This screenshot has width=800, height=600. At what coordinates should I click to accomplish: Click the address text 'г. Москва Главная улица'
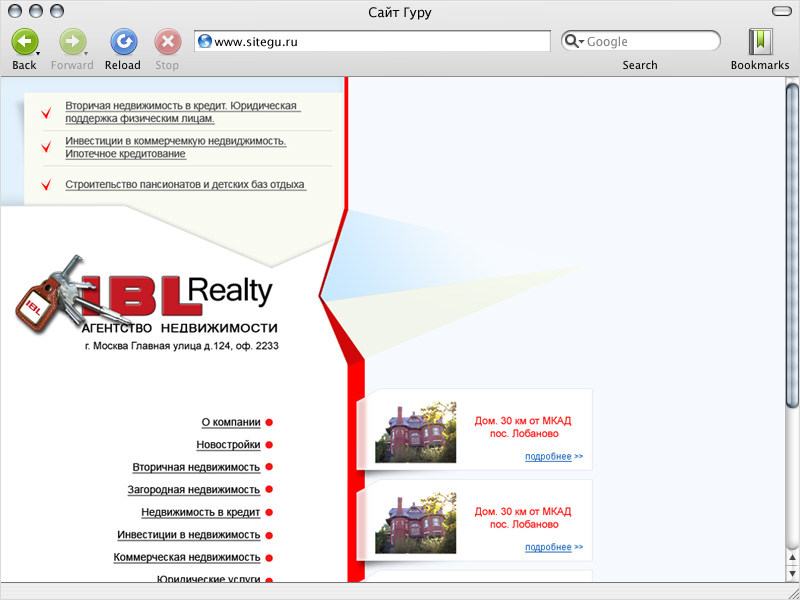point(144,346)
